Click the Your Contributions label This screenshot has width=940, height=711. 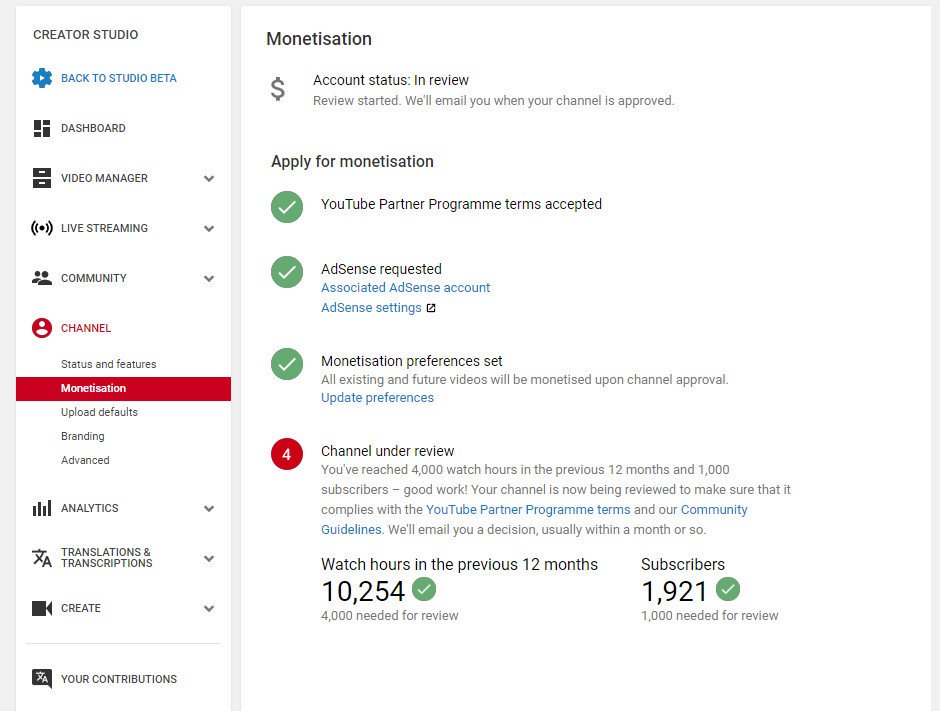119,679
